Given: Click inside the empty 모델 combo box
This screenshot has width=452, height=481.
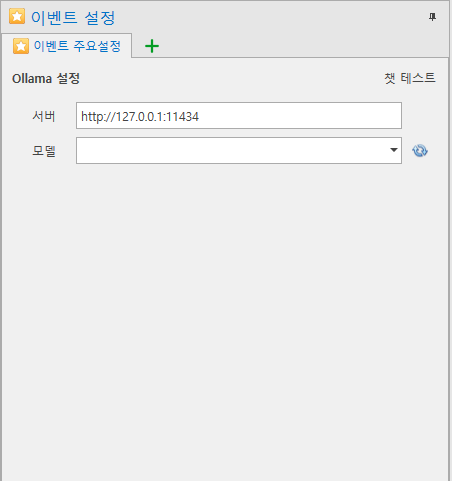Looking at the screenshot, I should tap(232, 150).
